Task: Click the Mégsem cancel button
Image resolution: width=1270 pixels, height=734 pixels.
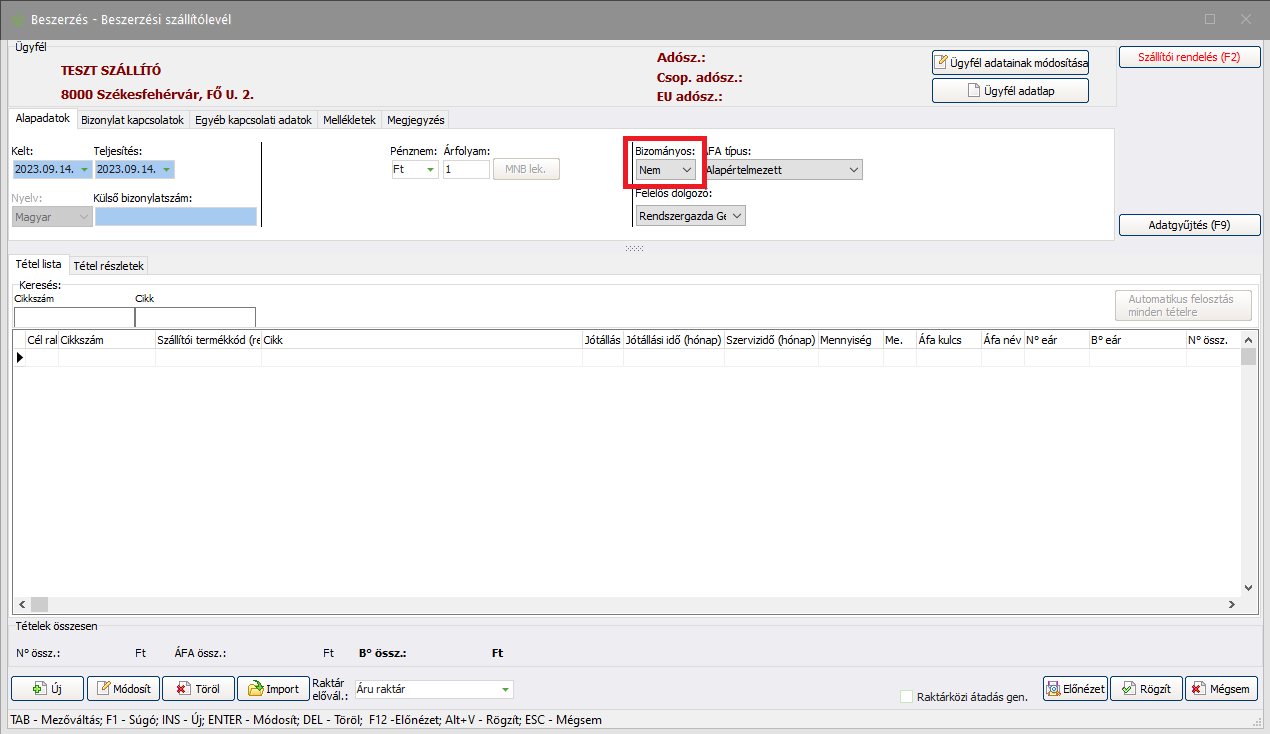Action: point(1220,689)
